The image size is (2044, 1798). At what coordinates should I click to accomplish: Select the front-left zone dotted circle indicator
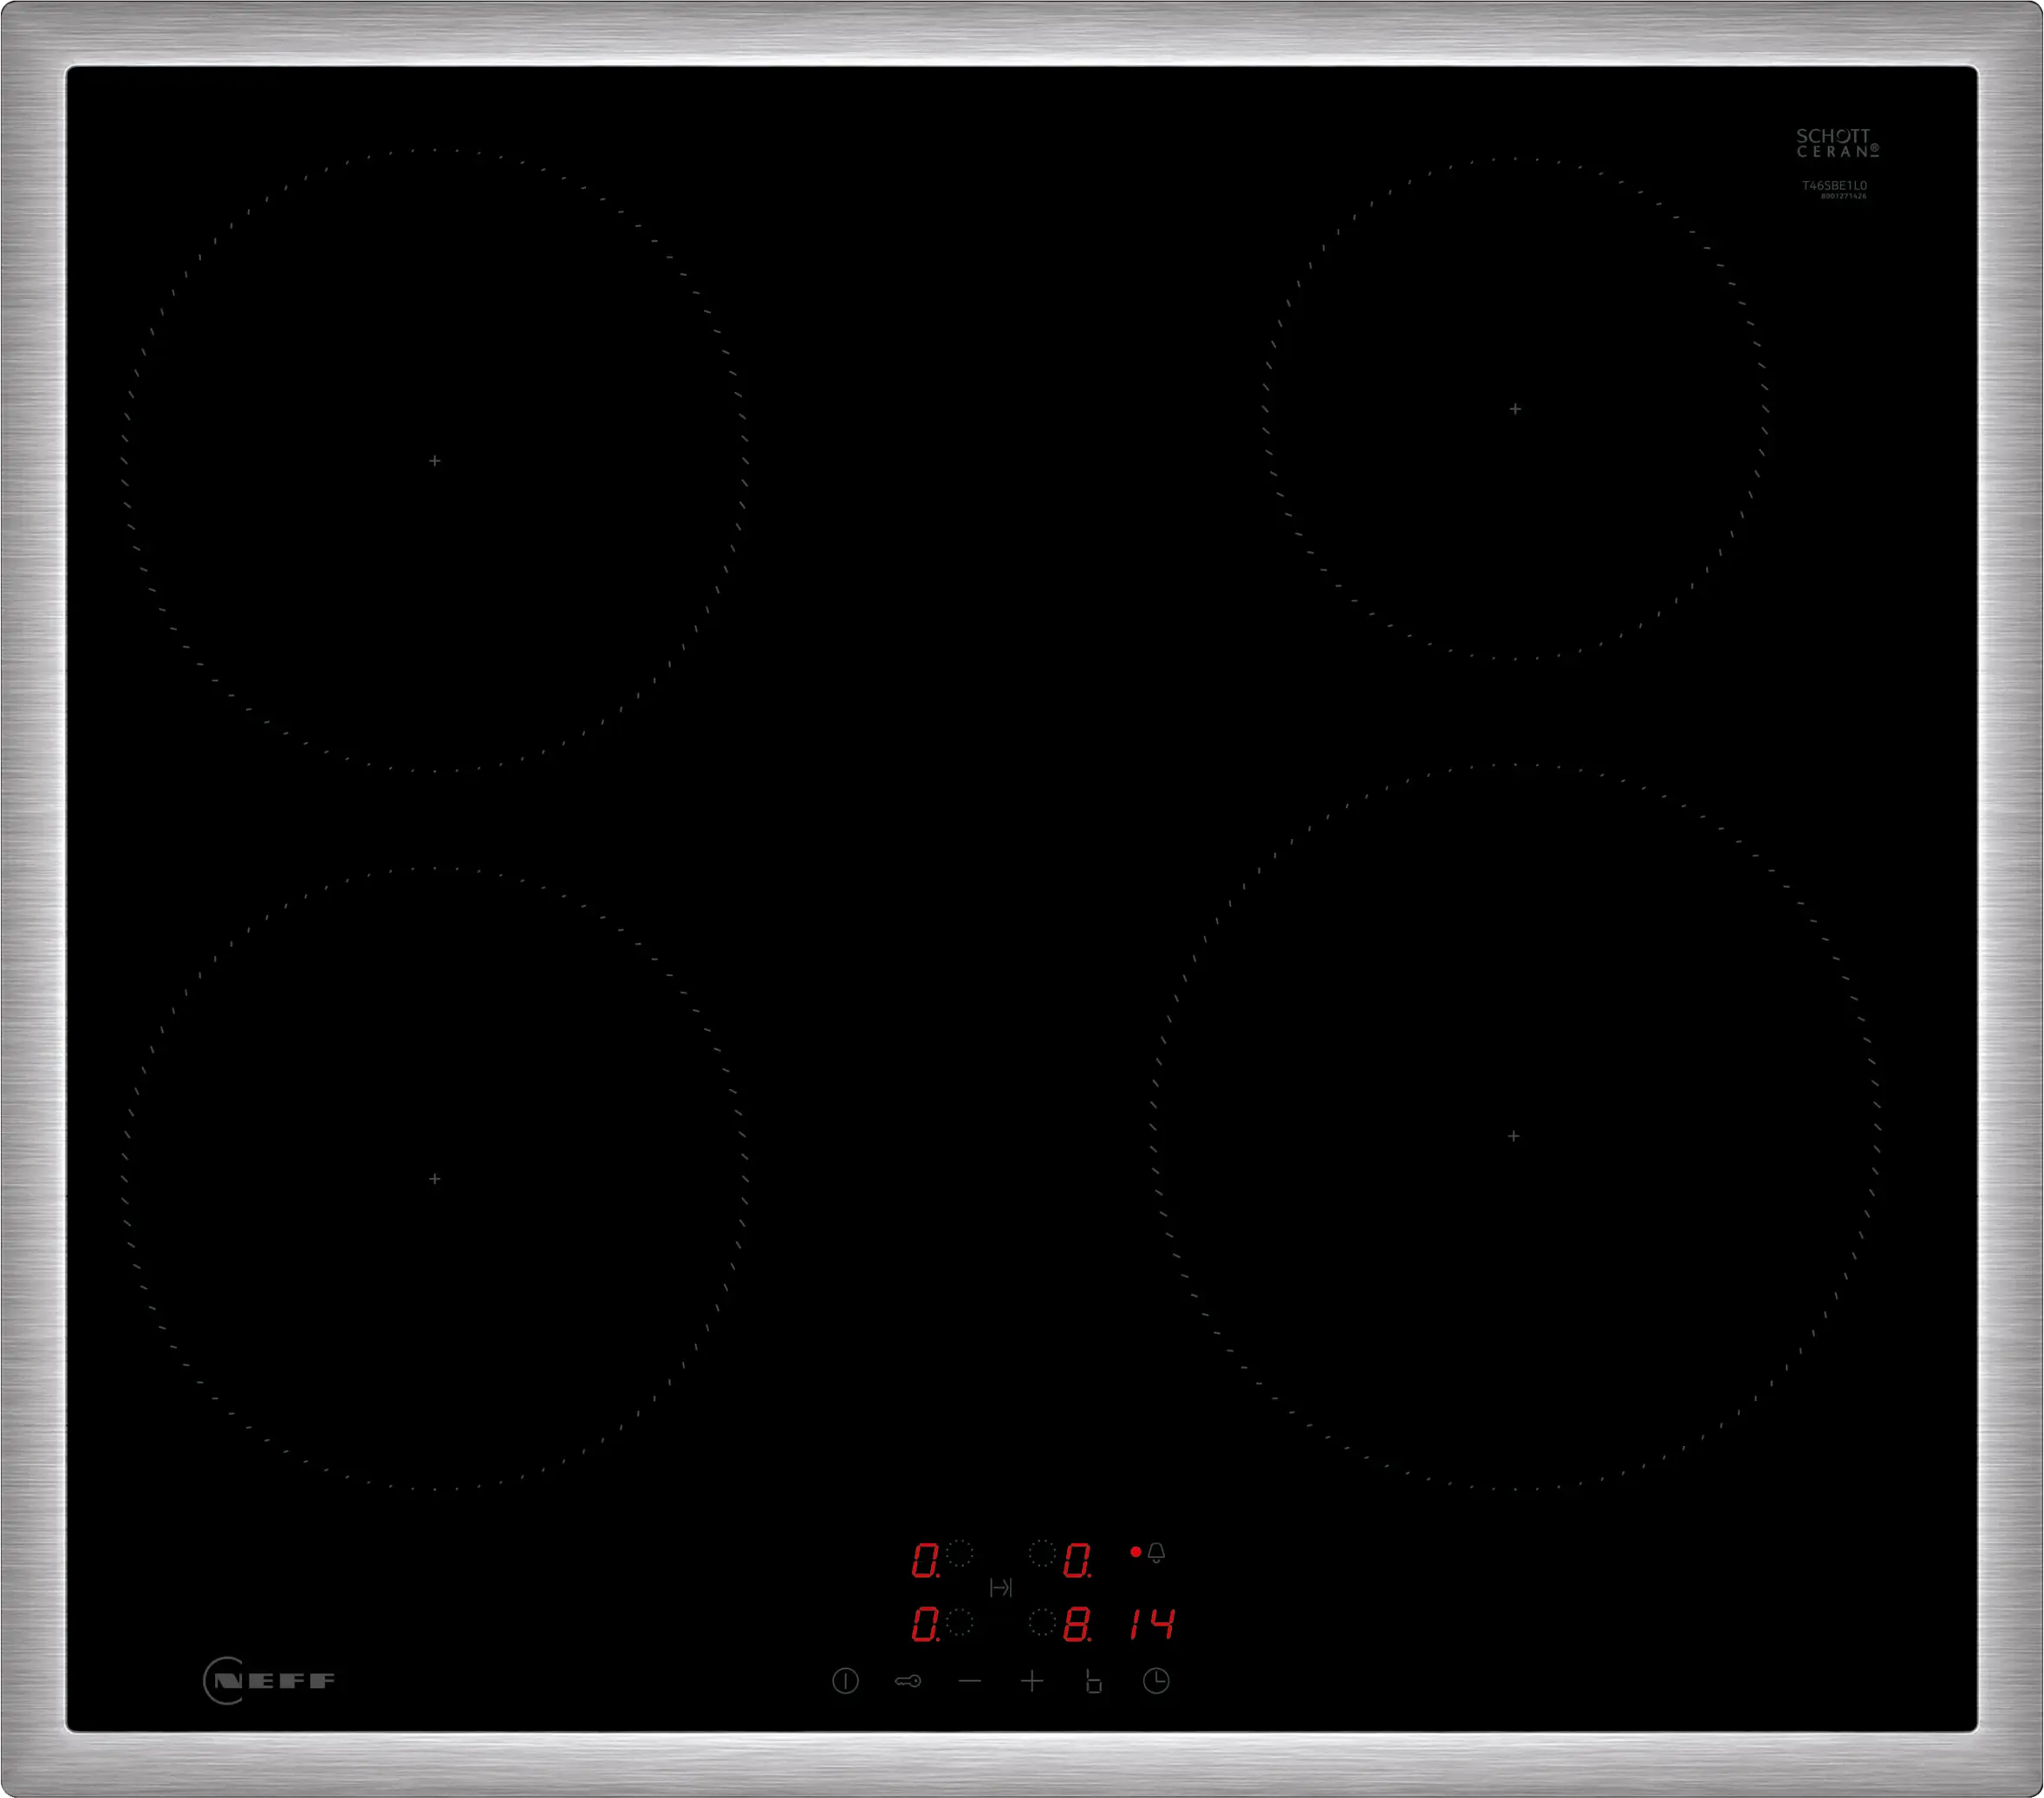pyautogui.click(x=959, y=1622)
